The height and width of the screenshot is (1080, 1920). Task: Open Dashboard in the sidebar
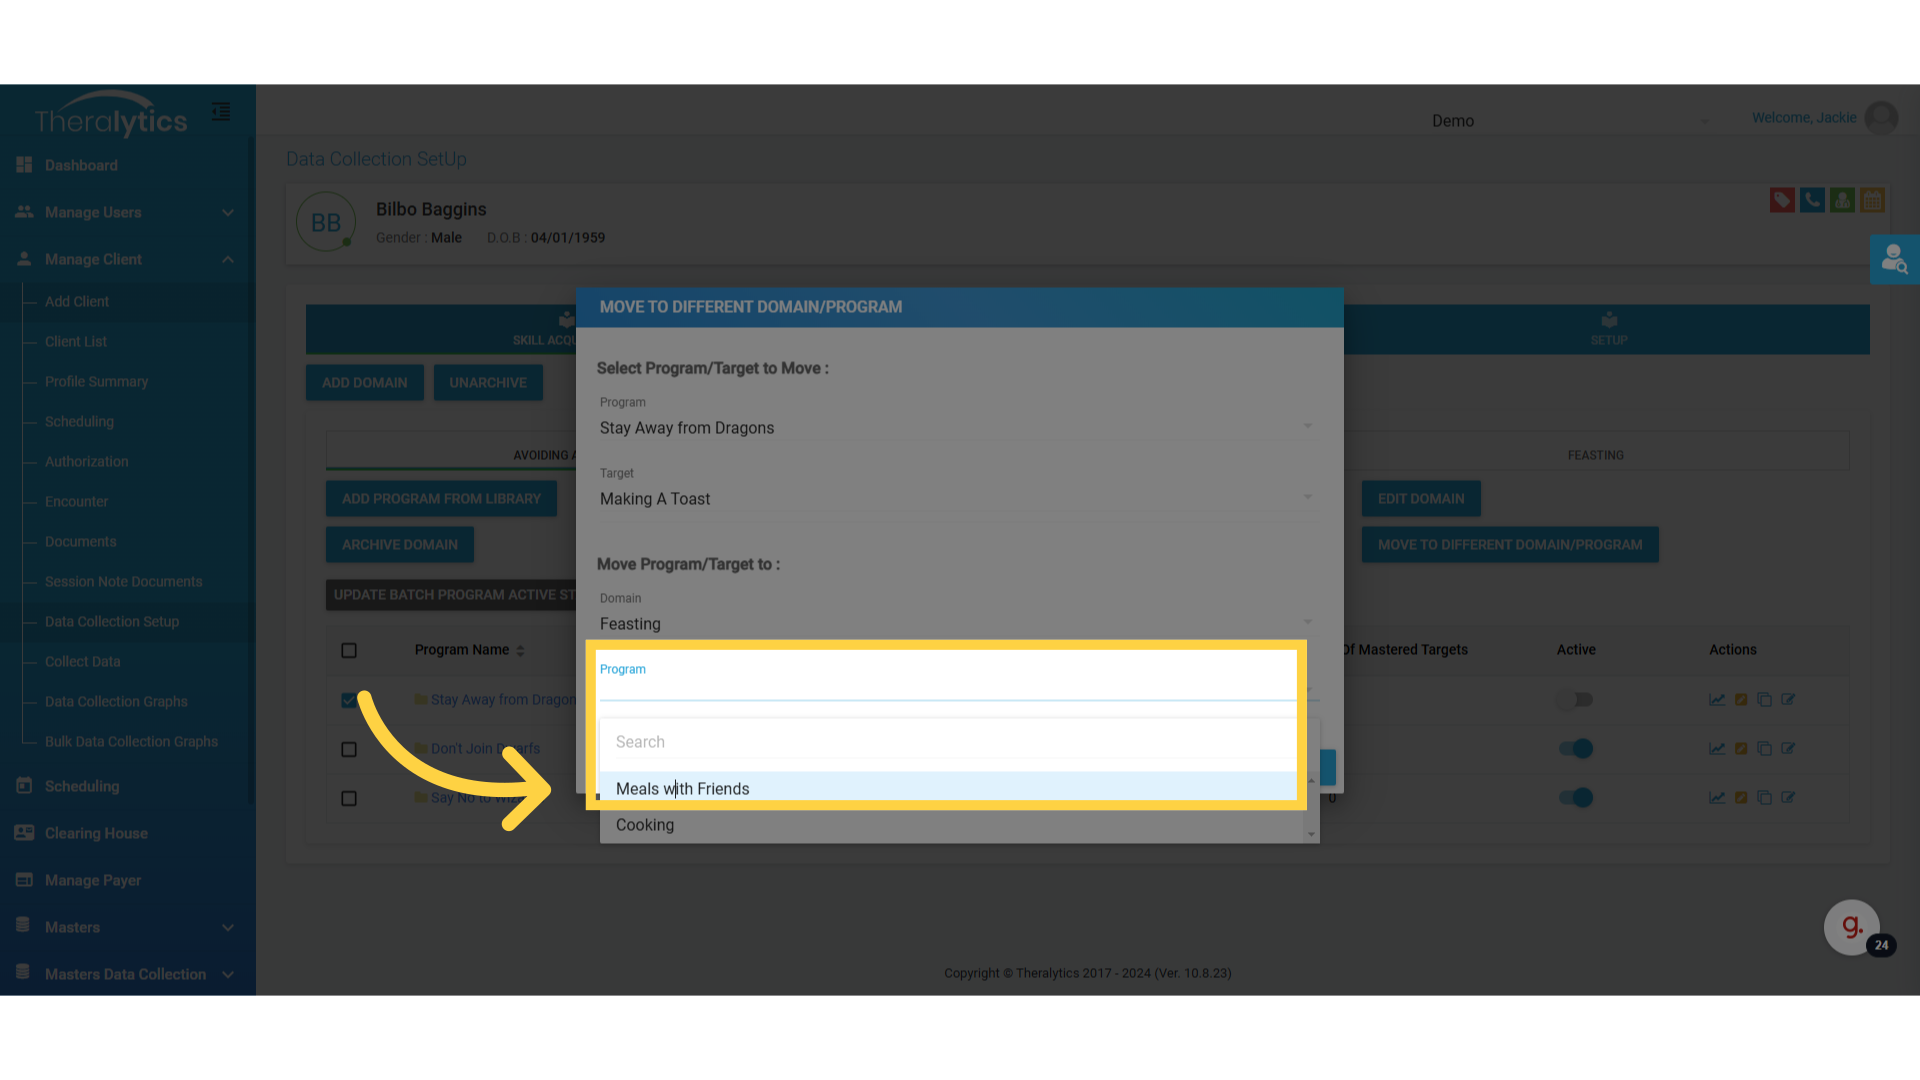click(x=81, y=166)
